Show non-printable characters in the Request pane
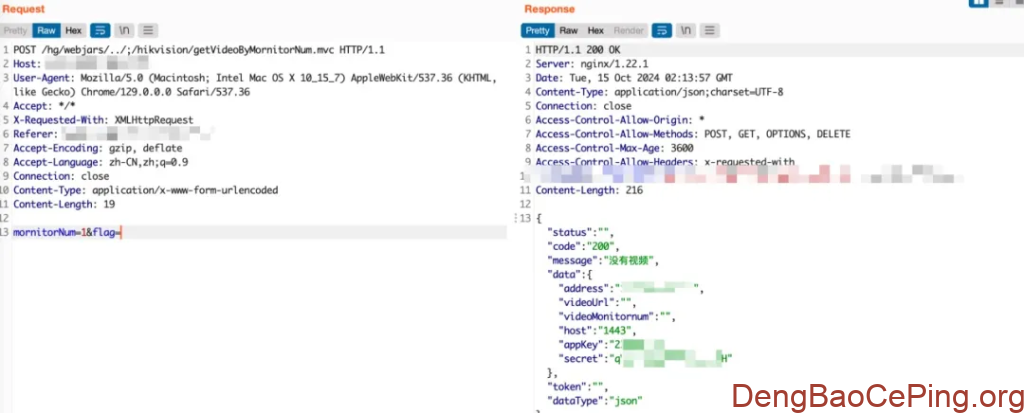This screenshot has height=413, width=1024. coord(125,31)
